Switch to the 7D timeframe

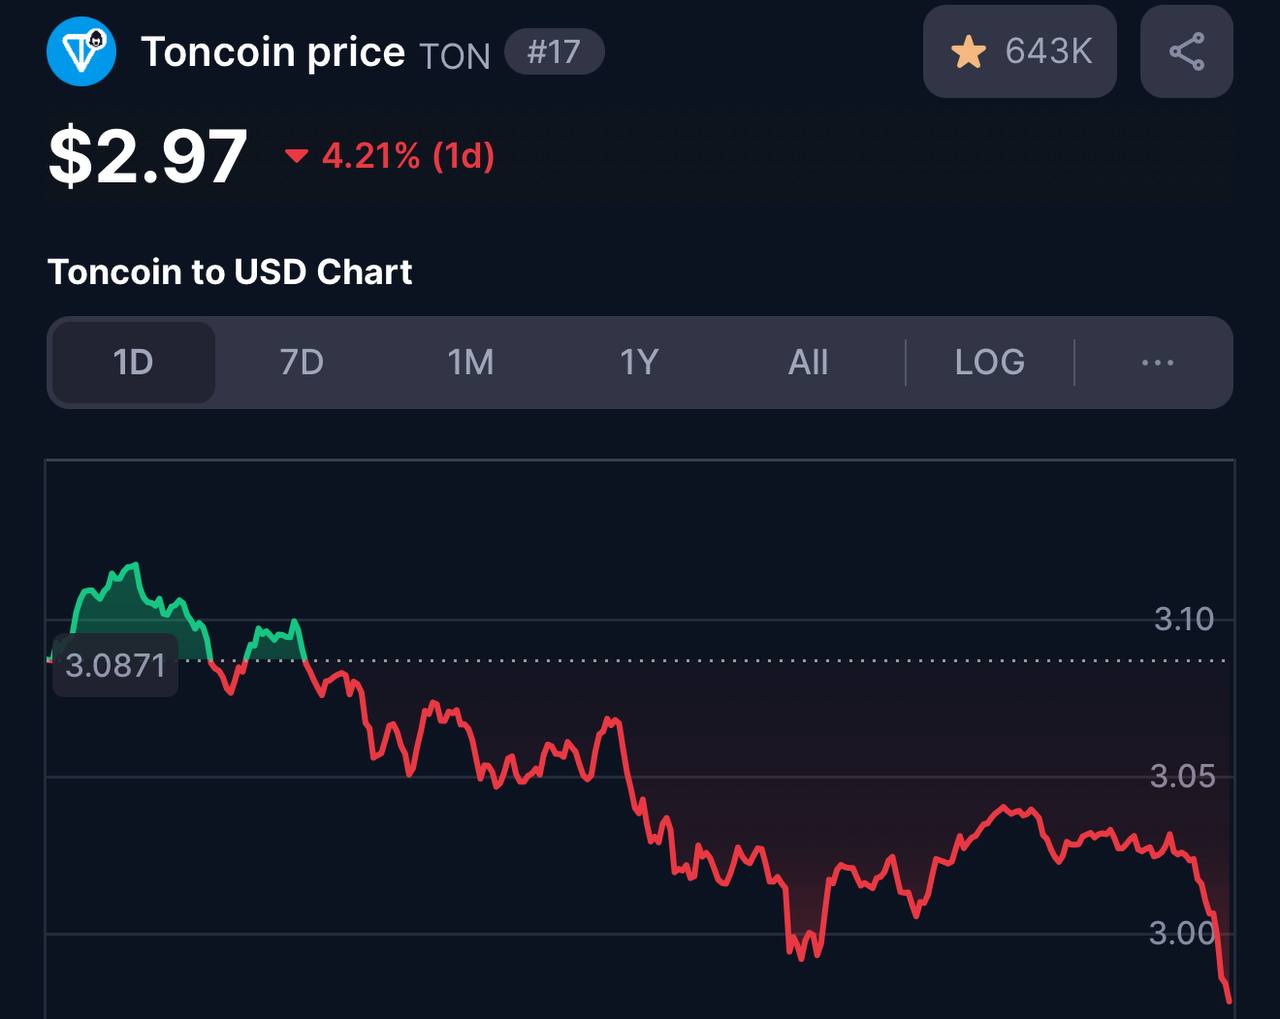click(x=301, y=362)
